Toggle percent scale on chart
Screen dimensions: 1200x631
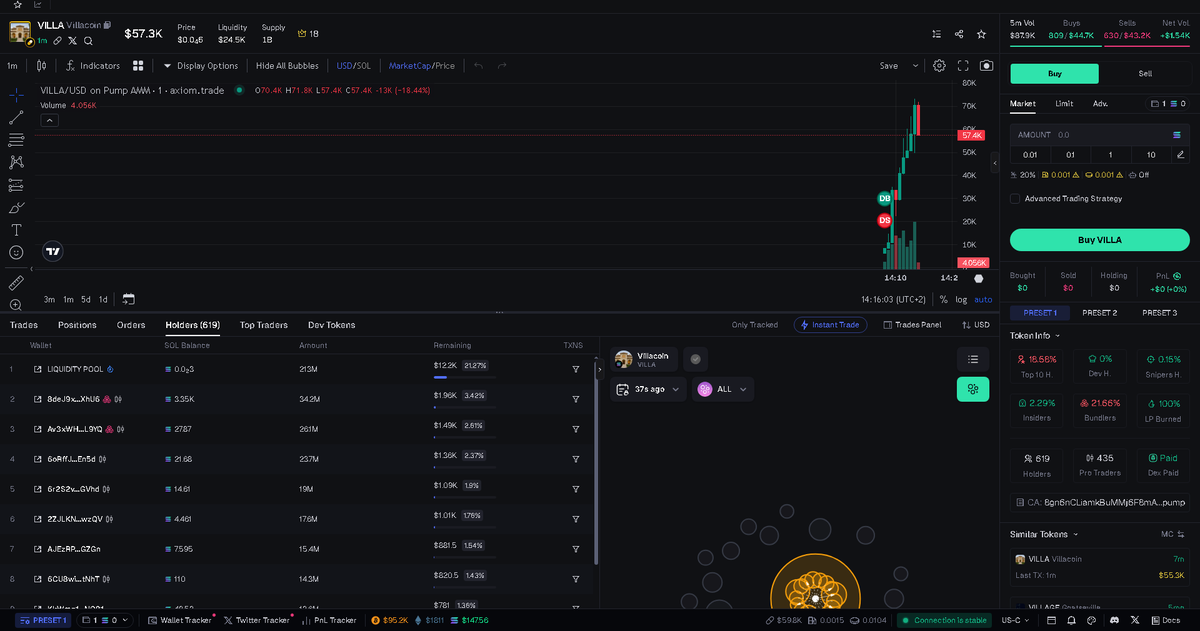943,299
